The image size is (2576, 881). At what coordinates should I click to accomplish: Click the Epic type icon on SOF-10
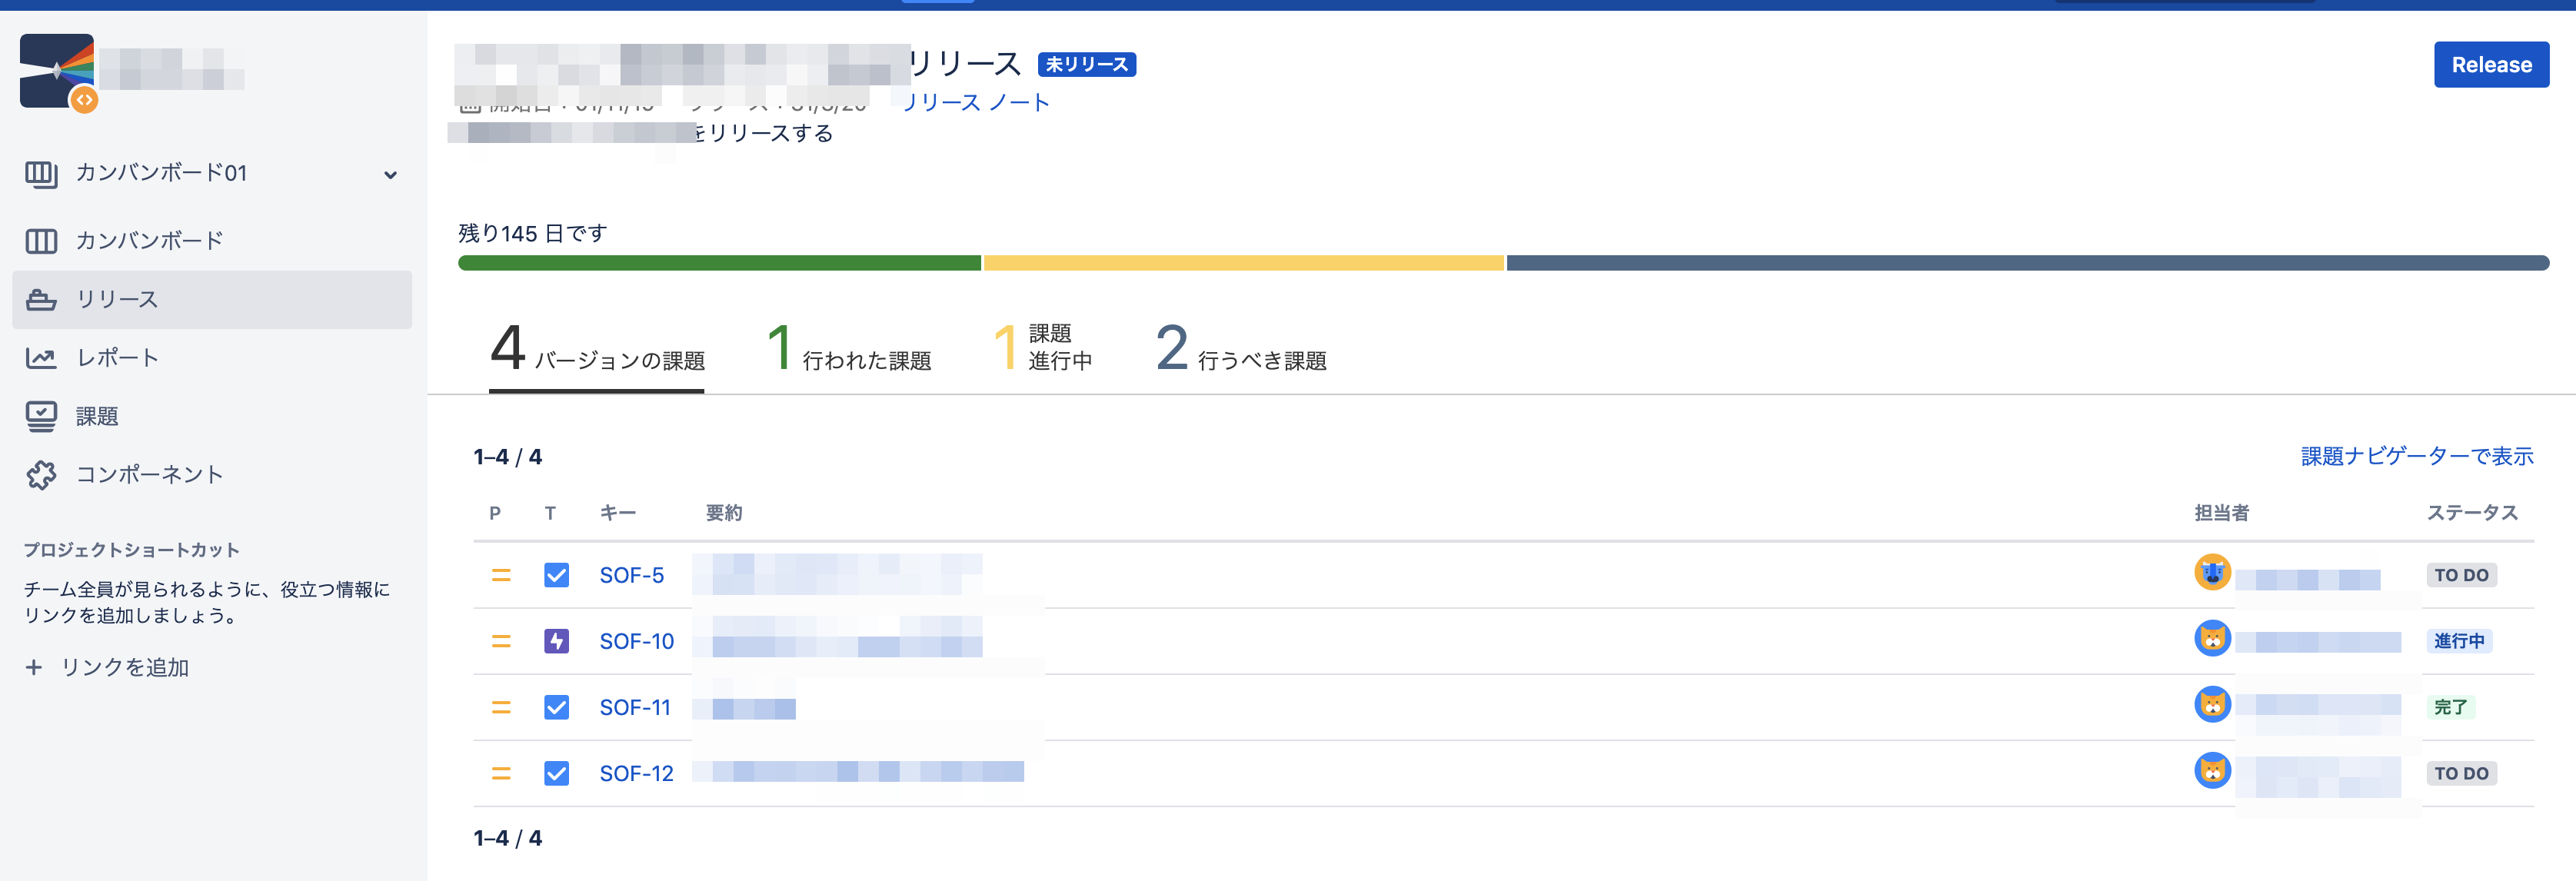pyautogui.click(x=556, y=641)
